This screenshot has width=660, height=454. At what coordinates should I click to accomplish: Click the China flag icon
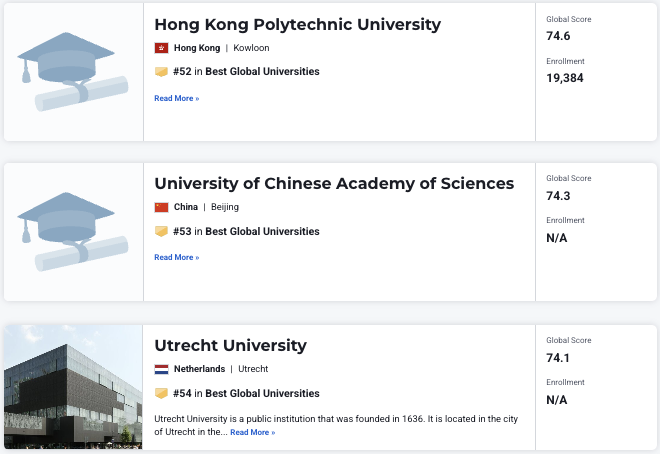pos(162,207)
